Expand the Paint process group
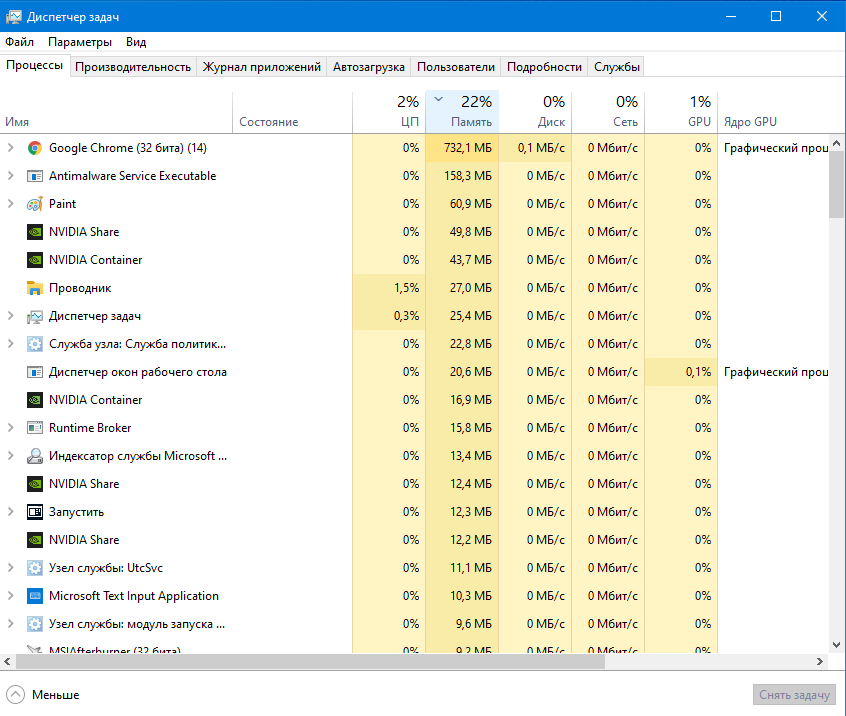 [x=10, y=203]
